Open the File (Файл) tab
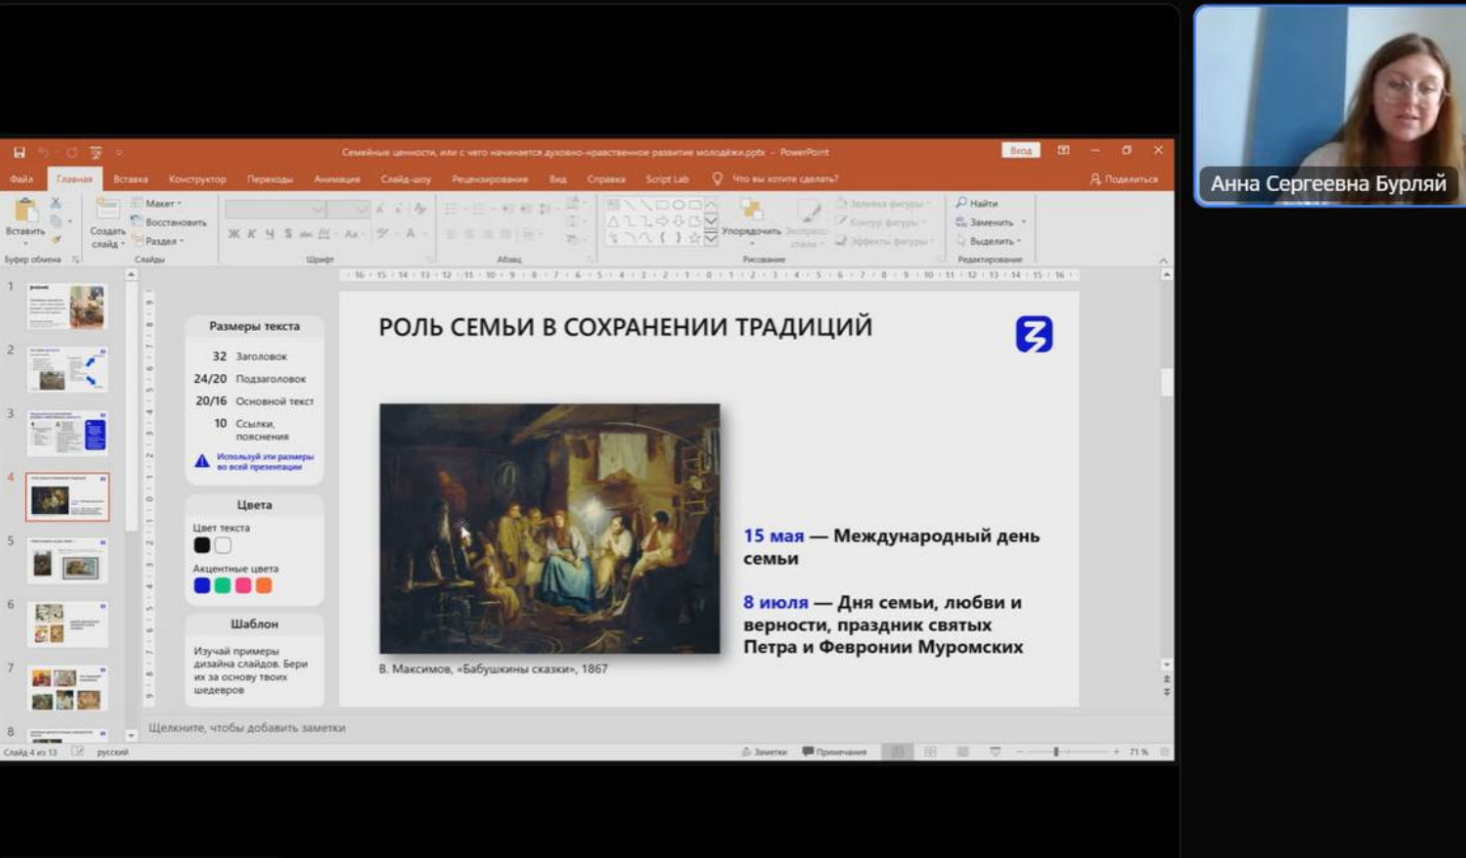The width and height of the screenshot is (1466, 858). pos(22,180)
